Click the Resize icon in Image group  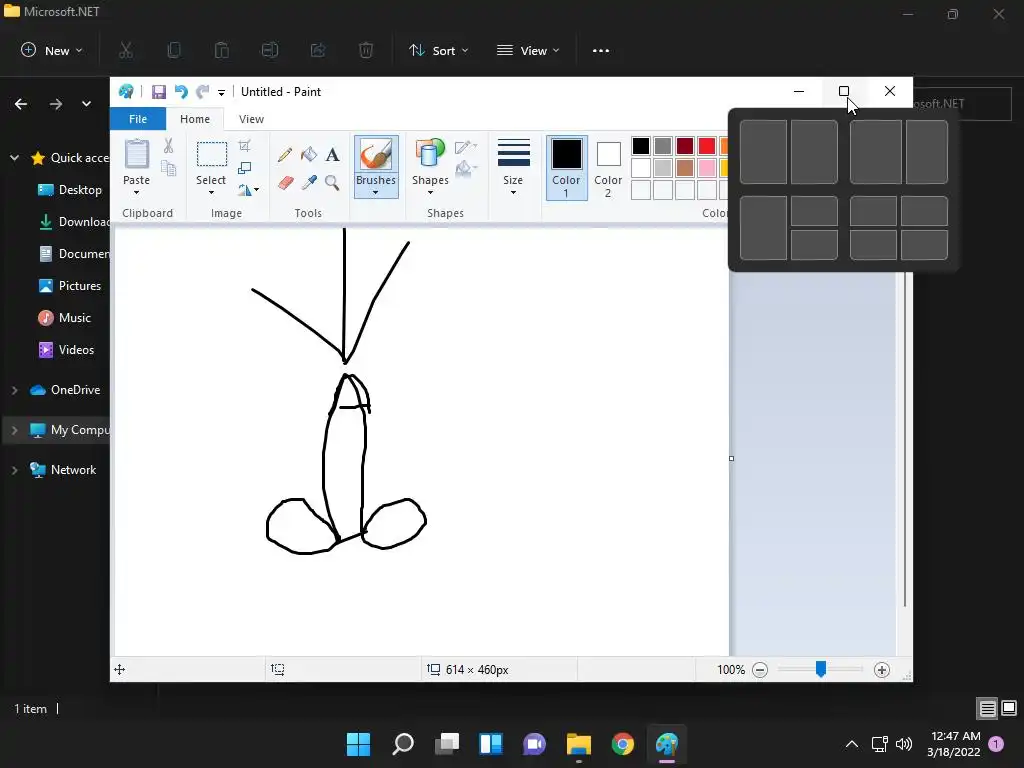pos(244,168)
